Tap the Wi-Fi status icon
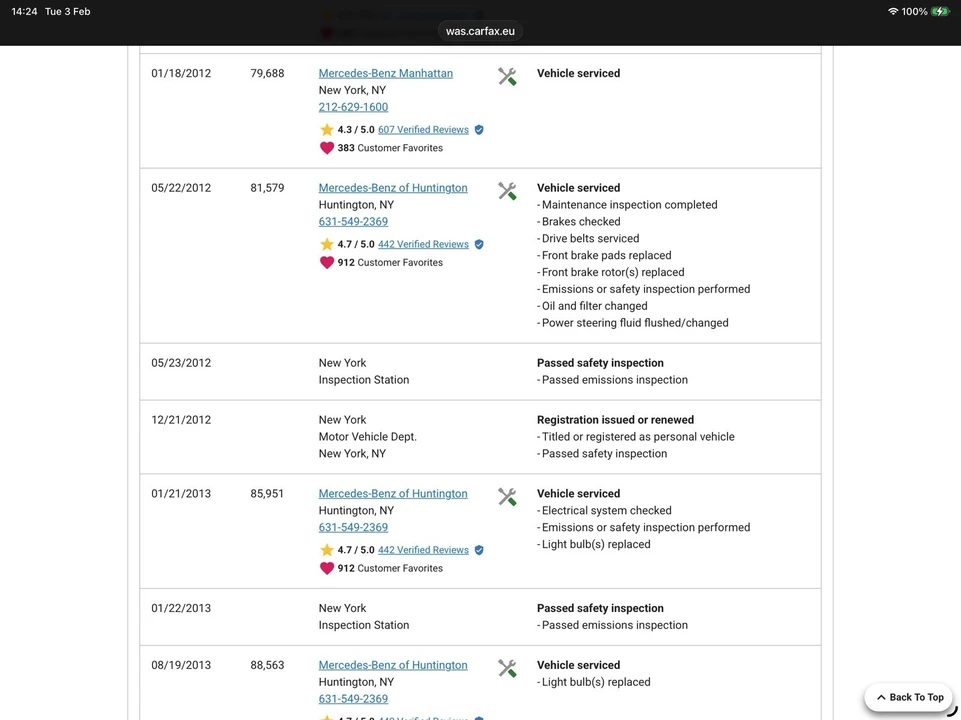The width and height of the screenshot is (961, 720). point(893,11)
